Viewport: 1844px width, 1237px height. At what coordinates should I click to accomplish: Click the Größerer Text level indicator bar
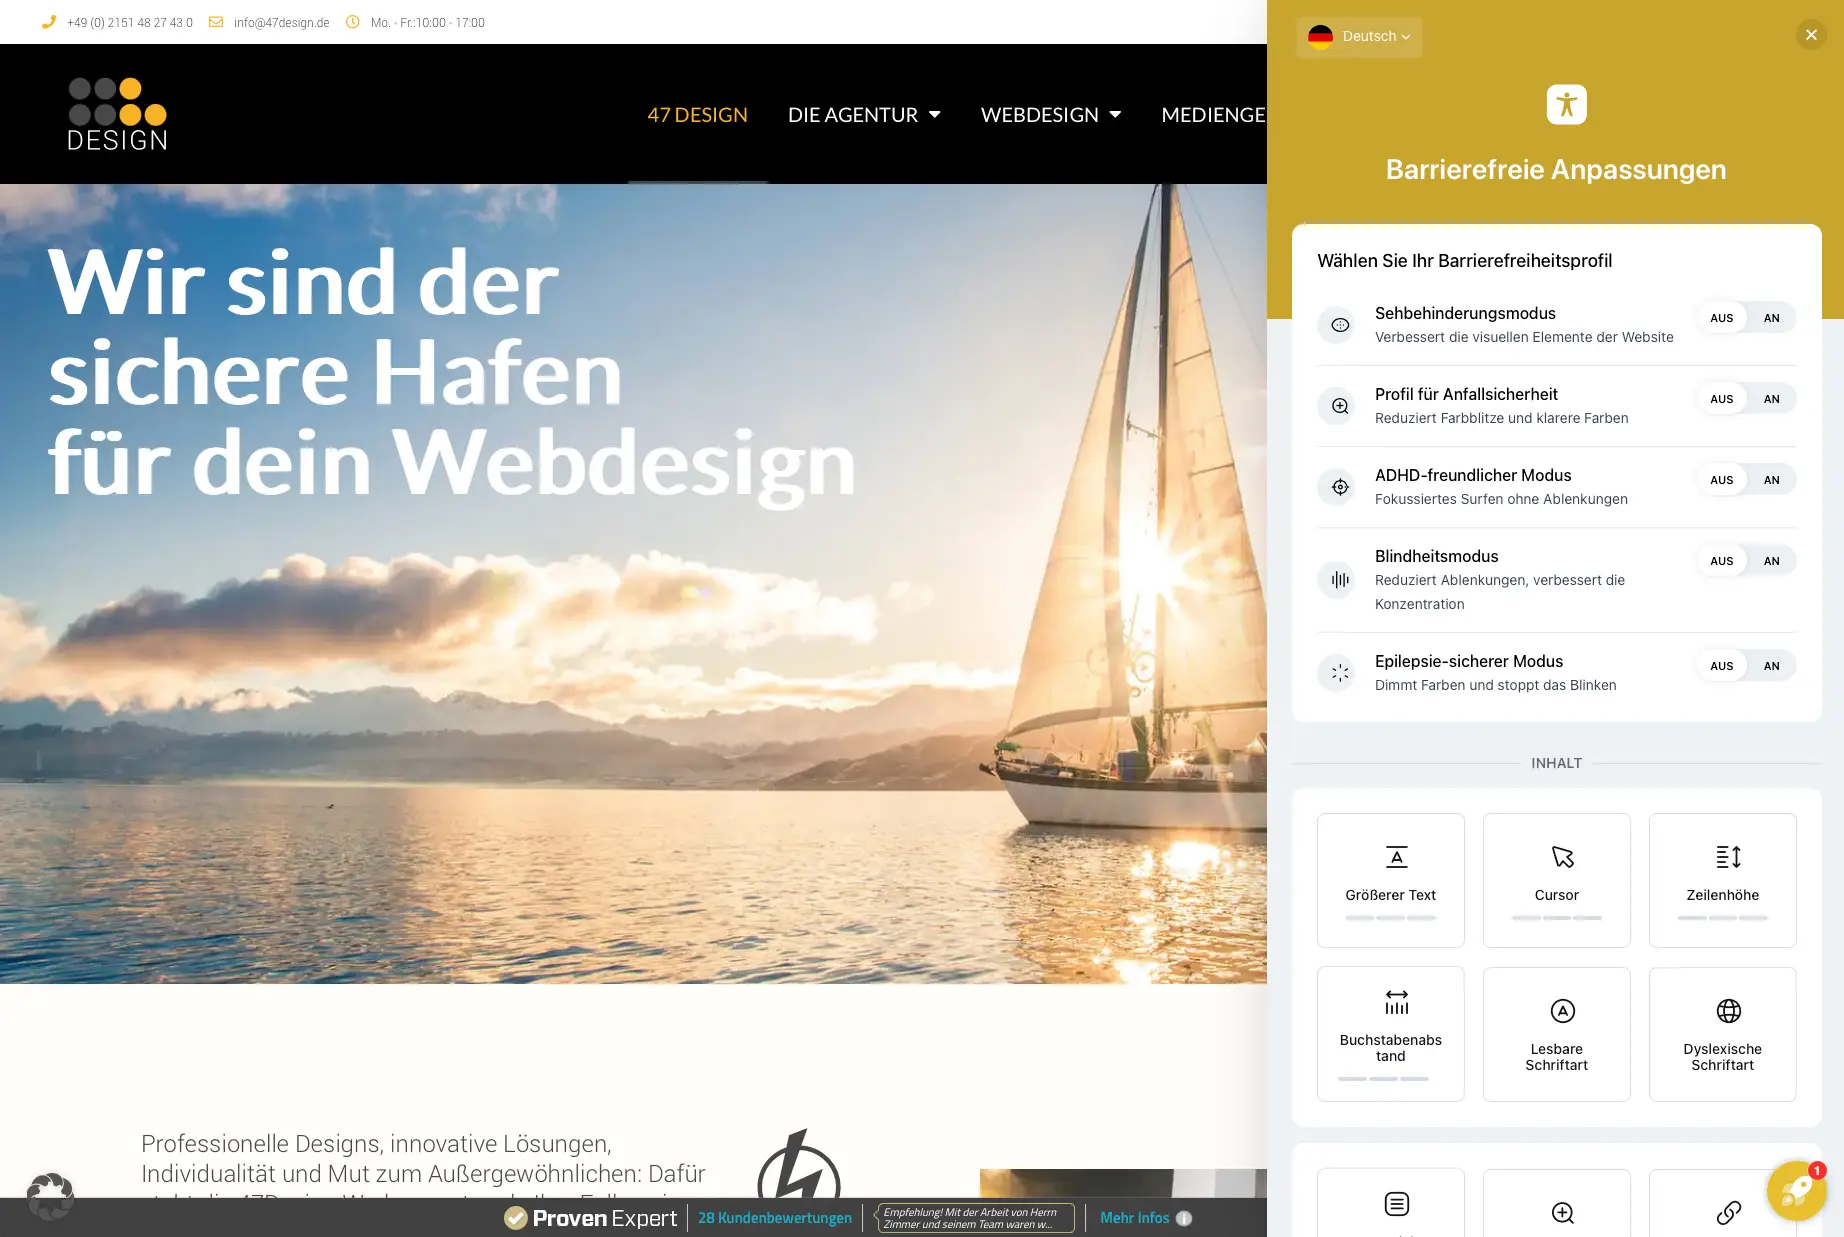tap(1390, 918)
